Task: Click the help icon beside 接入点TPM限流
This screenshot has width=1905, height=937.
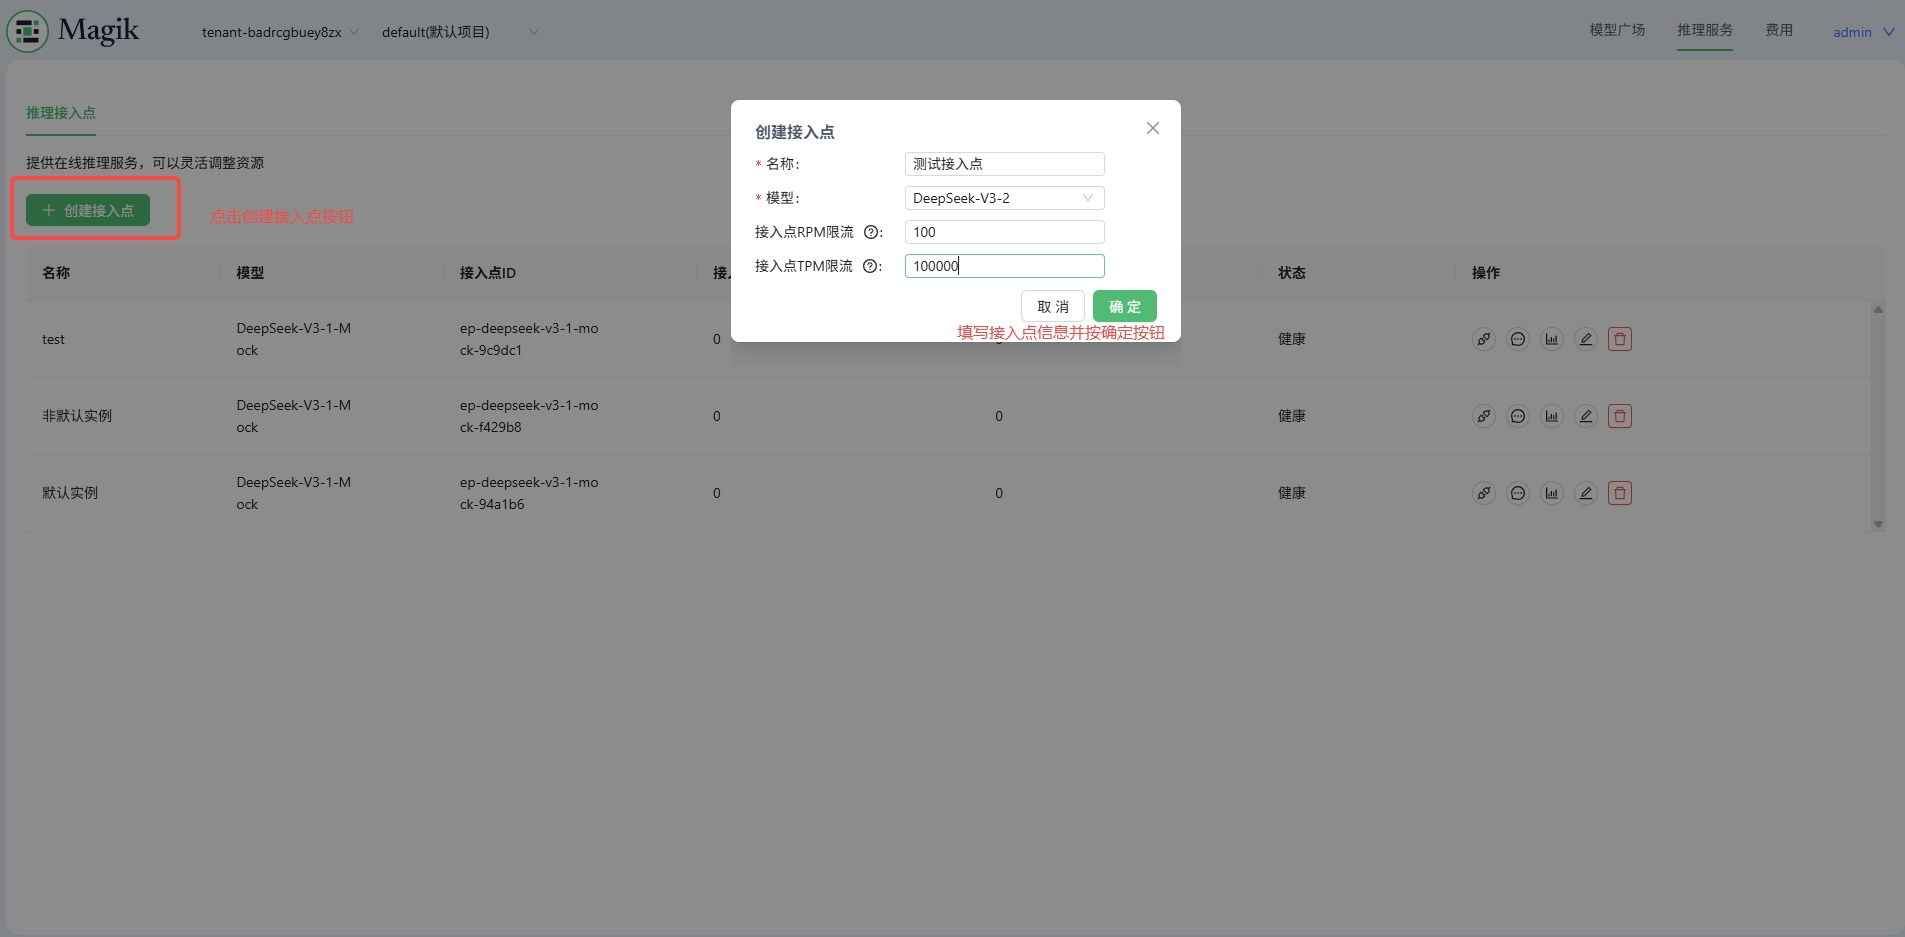Action: click(x=871, y=266)
